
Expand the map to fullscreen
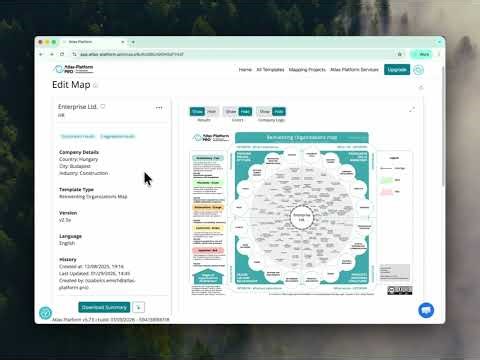coord(412,109)
